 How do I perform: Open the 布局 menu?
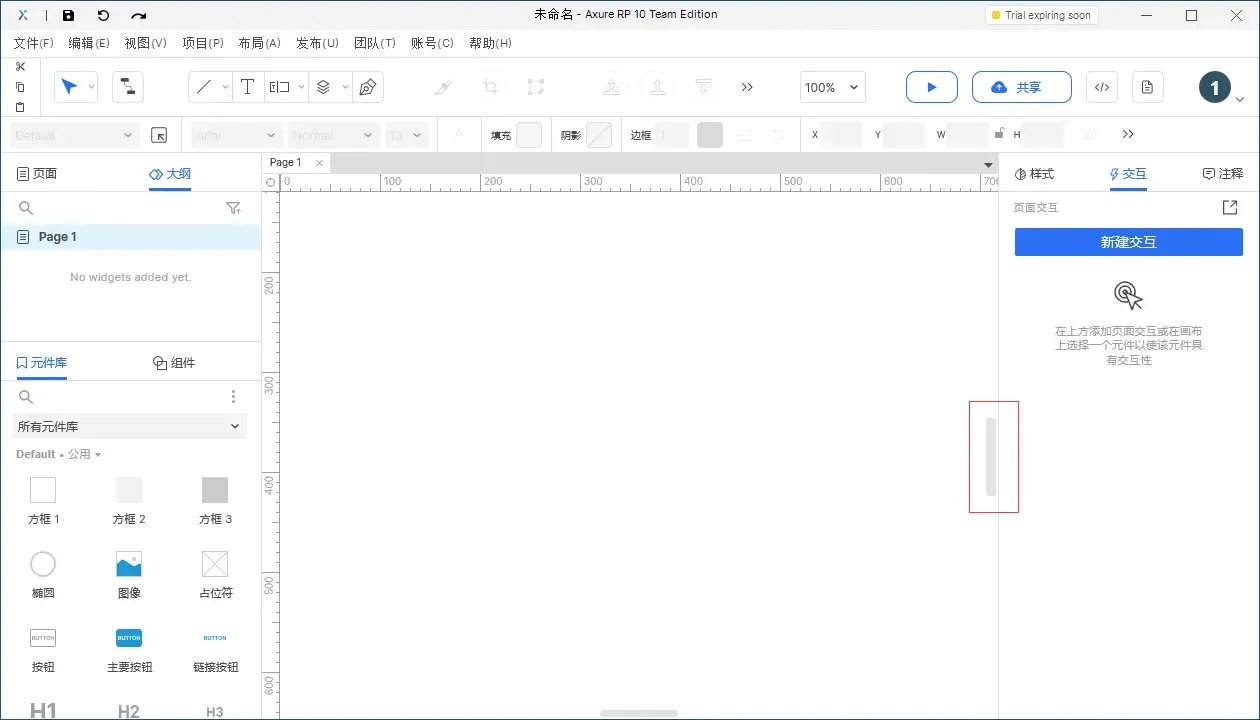[x=258, y=43]
